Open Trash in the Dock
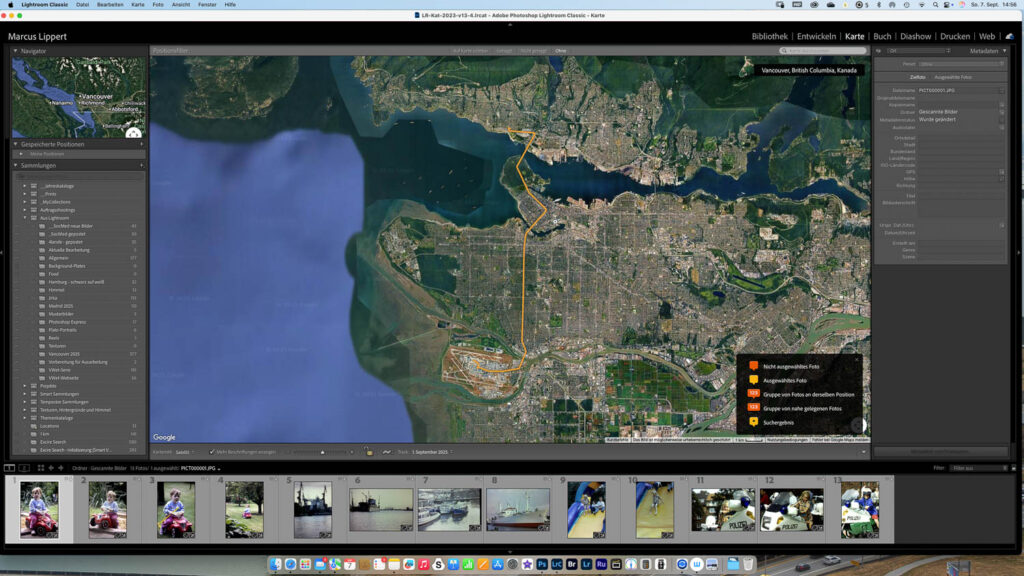Screen dimensions: 1024x576 pos(748,564)
